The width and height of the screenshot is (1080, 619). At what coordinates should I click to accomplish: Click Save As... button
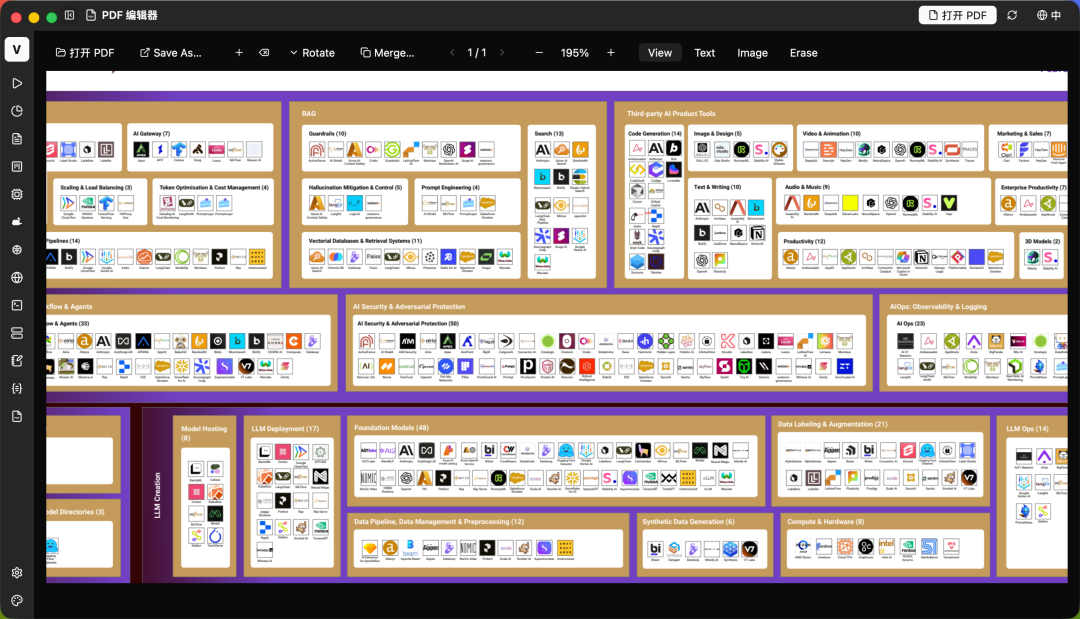[x=171, y=52]
